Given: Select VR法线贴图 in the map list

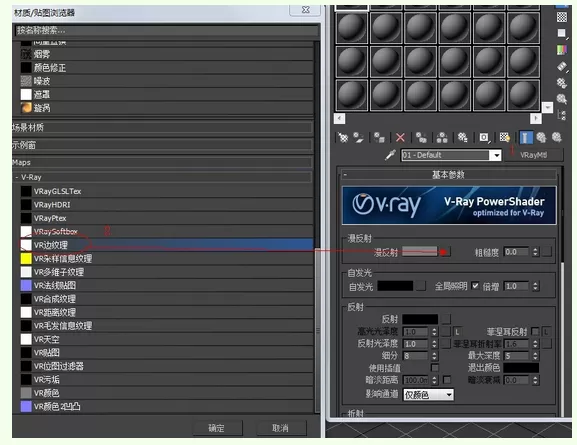Looking at the screenshot, I should 167,285.
